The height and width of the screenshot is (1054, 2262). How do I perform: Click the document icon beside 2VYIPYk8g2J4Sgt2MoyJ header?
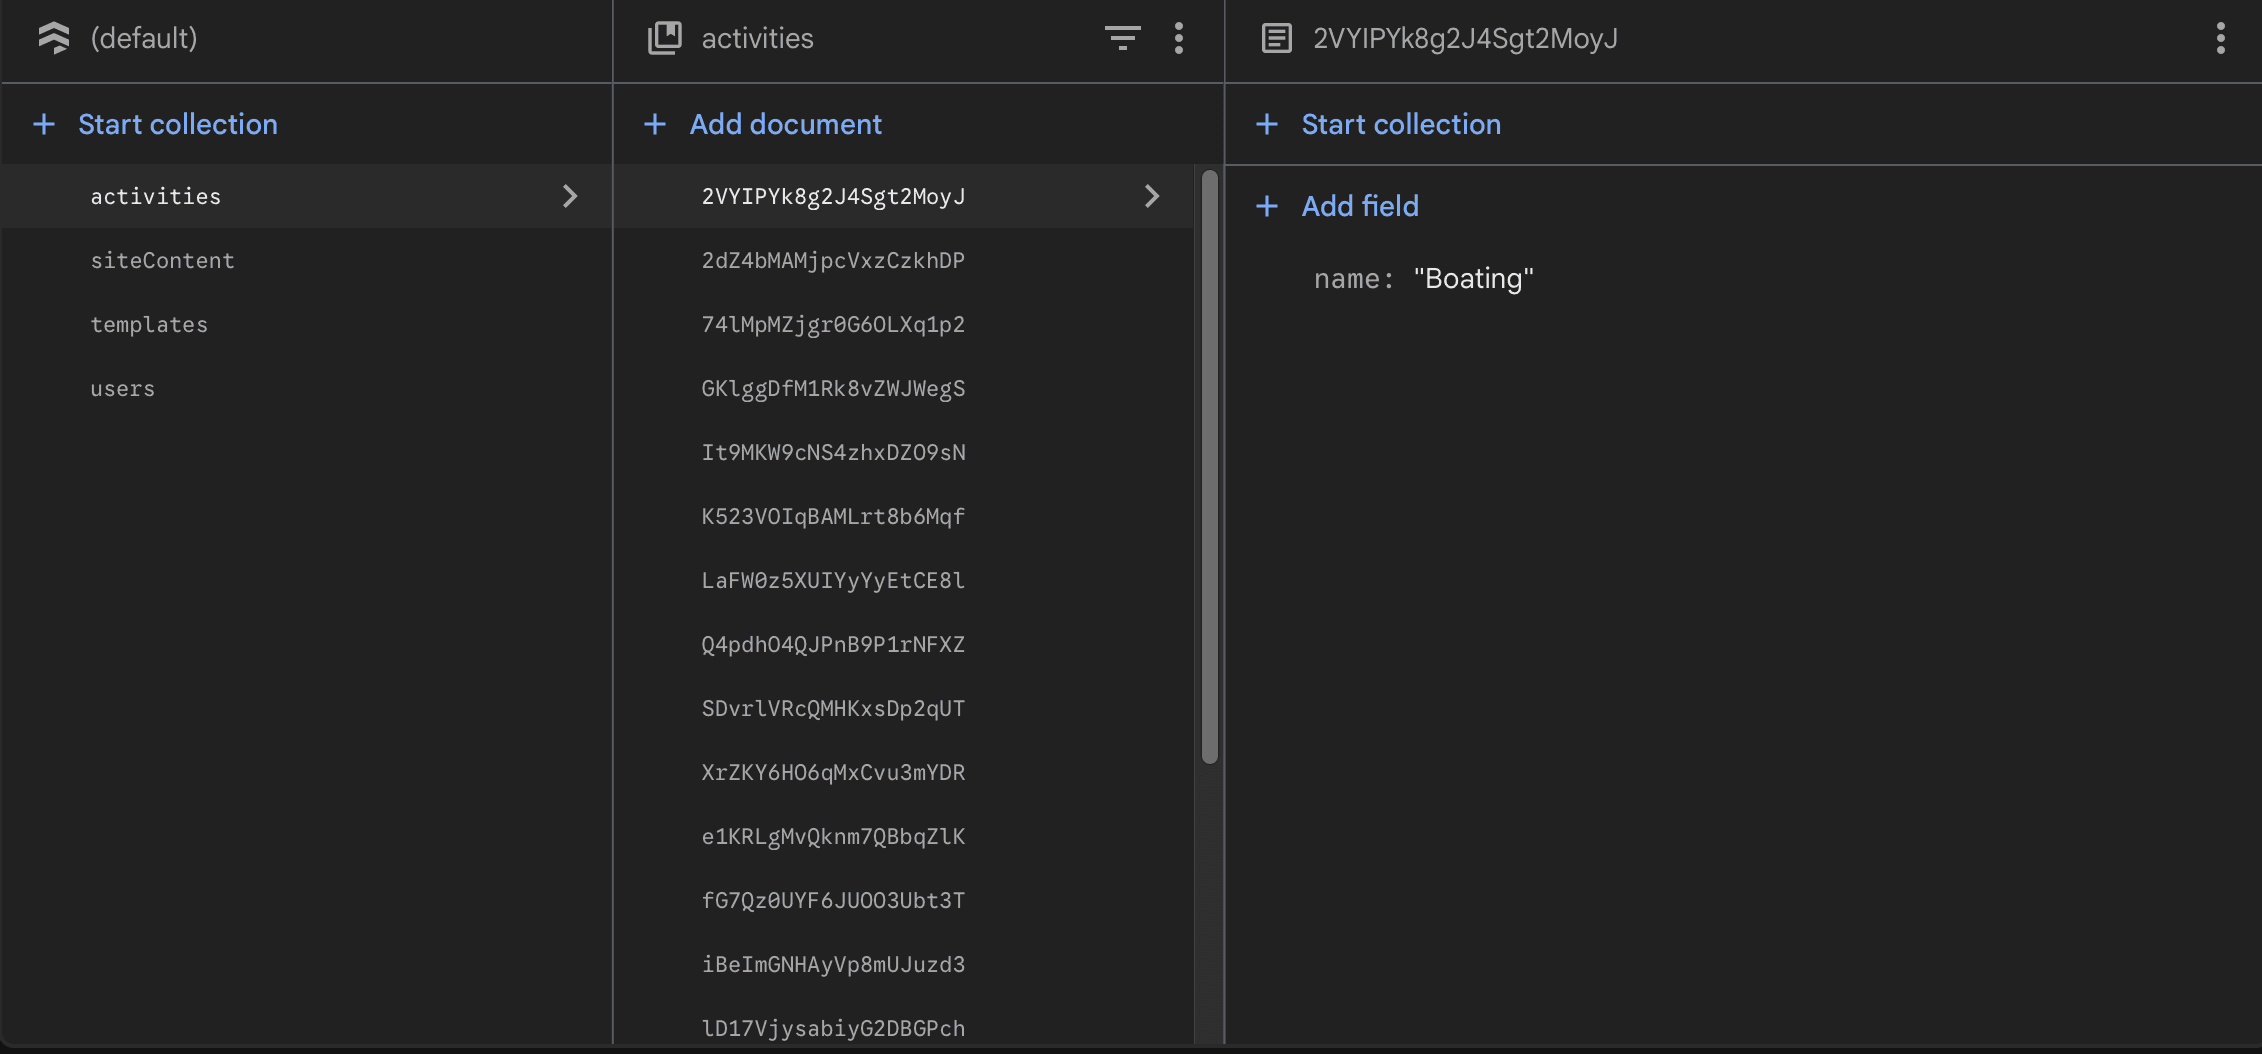click(1276, 38)
